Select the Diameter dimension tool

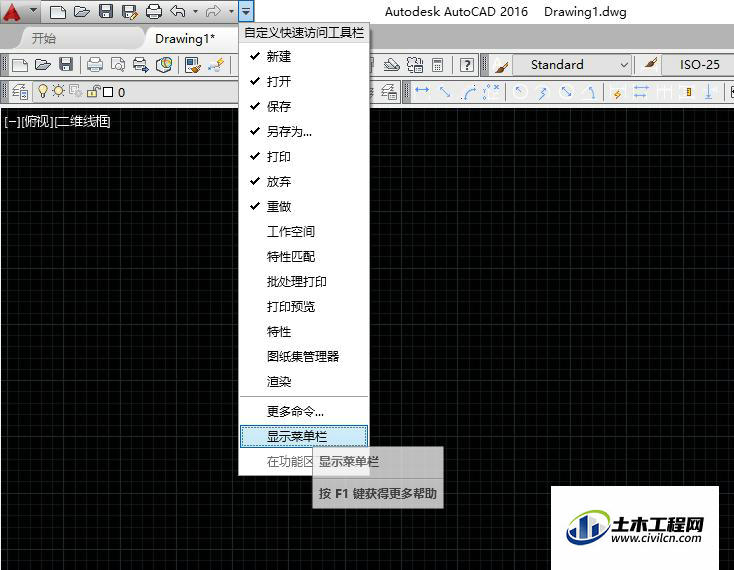[566, 92]
